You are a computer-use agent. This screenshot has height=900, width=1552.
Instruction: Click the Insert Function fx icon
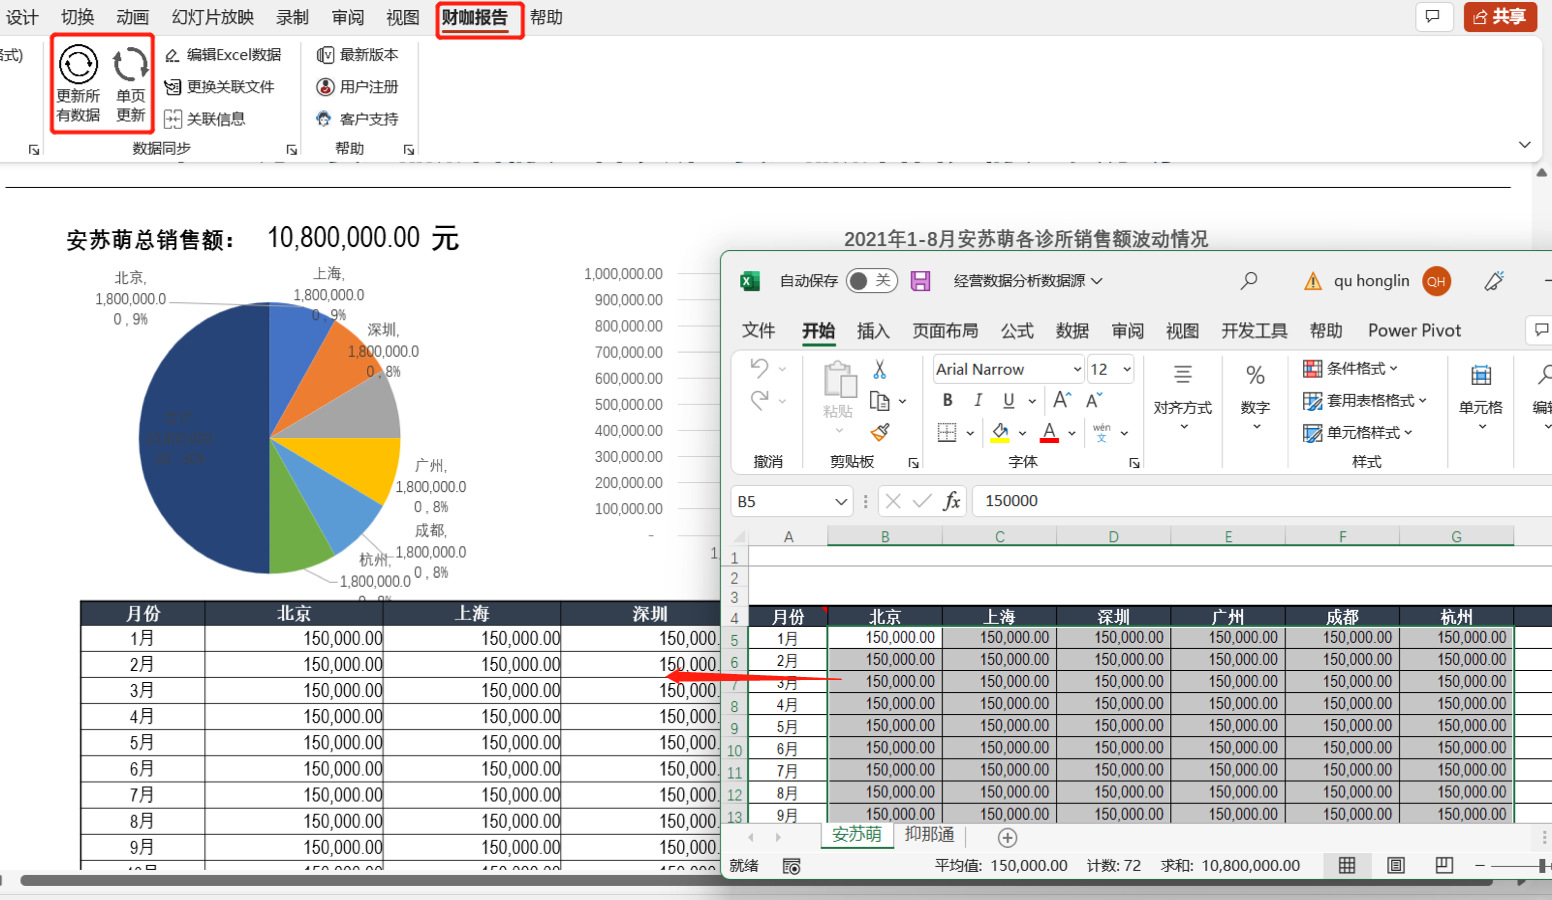click(952, 501)
